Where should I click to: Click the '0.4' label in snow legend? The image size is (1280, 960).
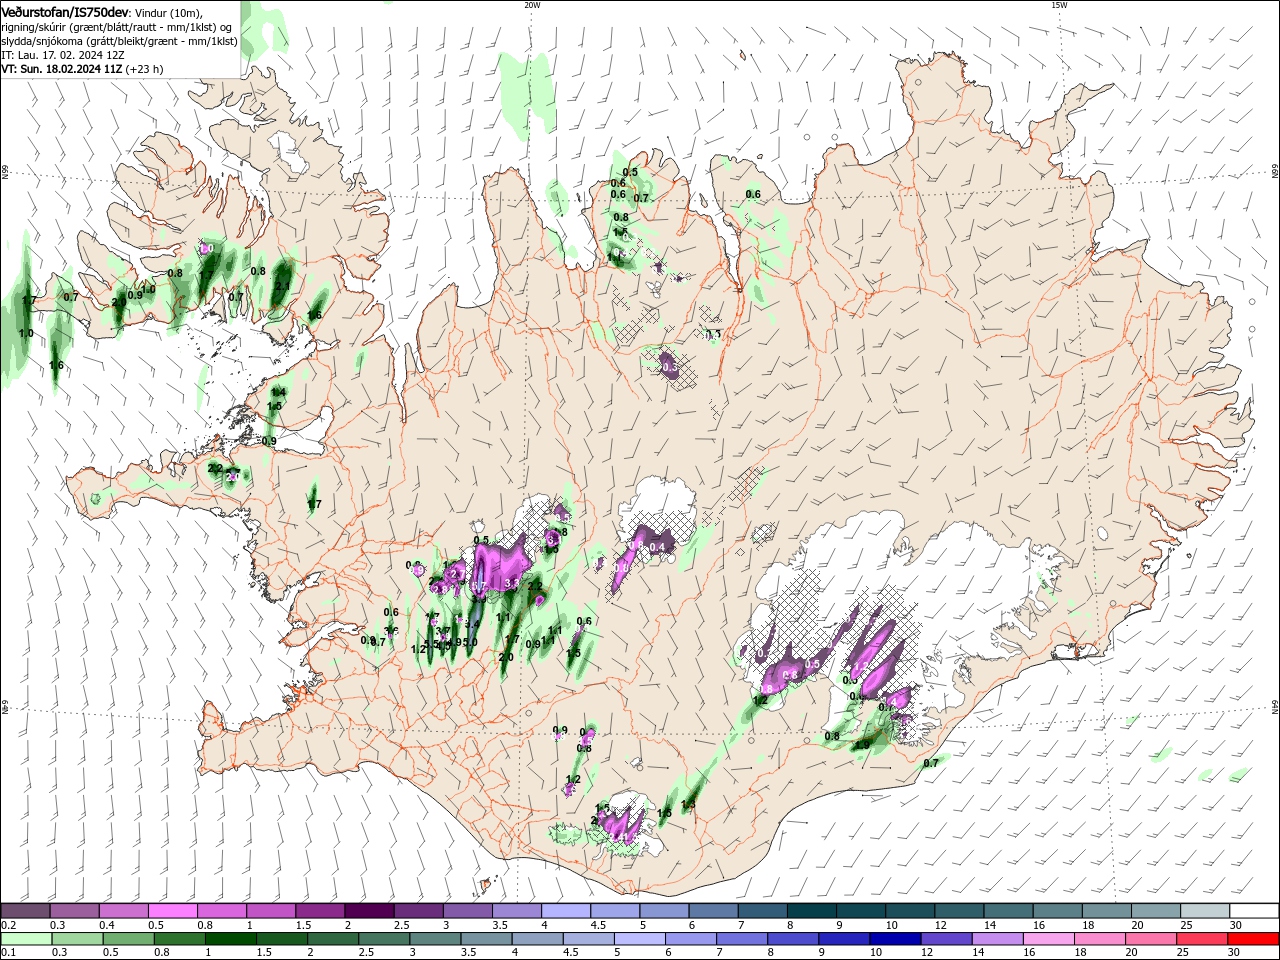(x=107, y=925)
